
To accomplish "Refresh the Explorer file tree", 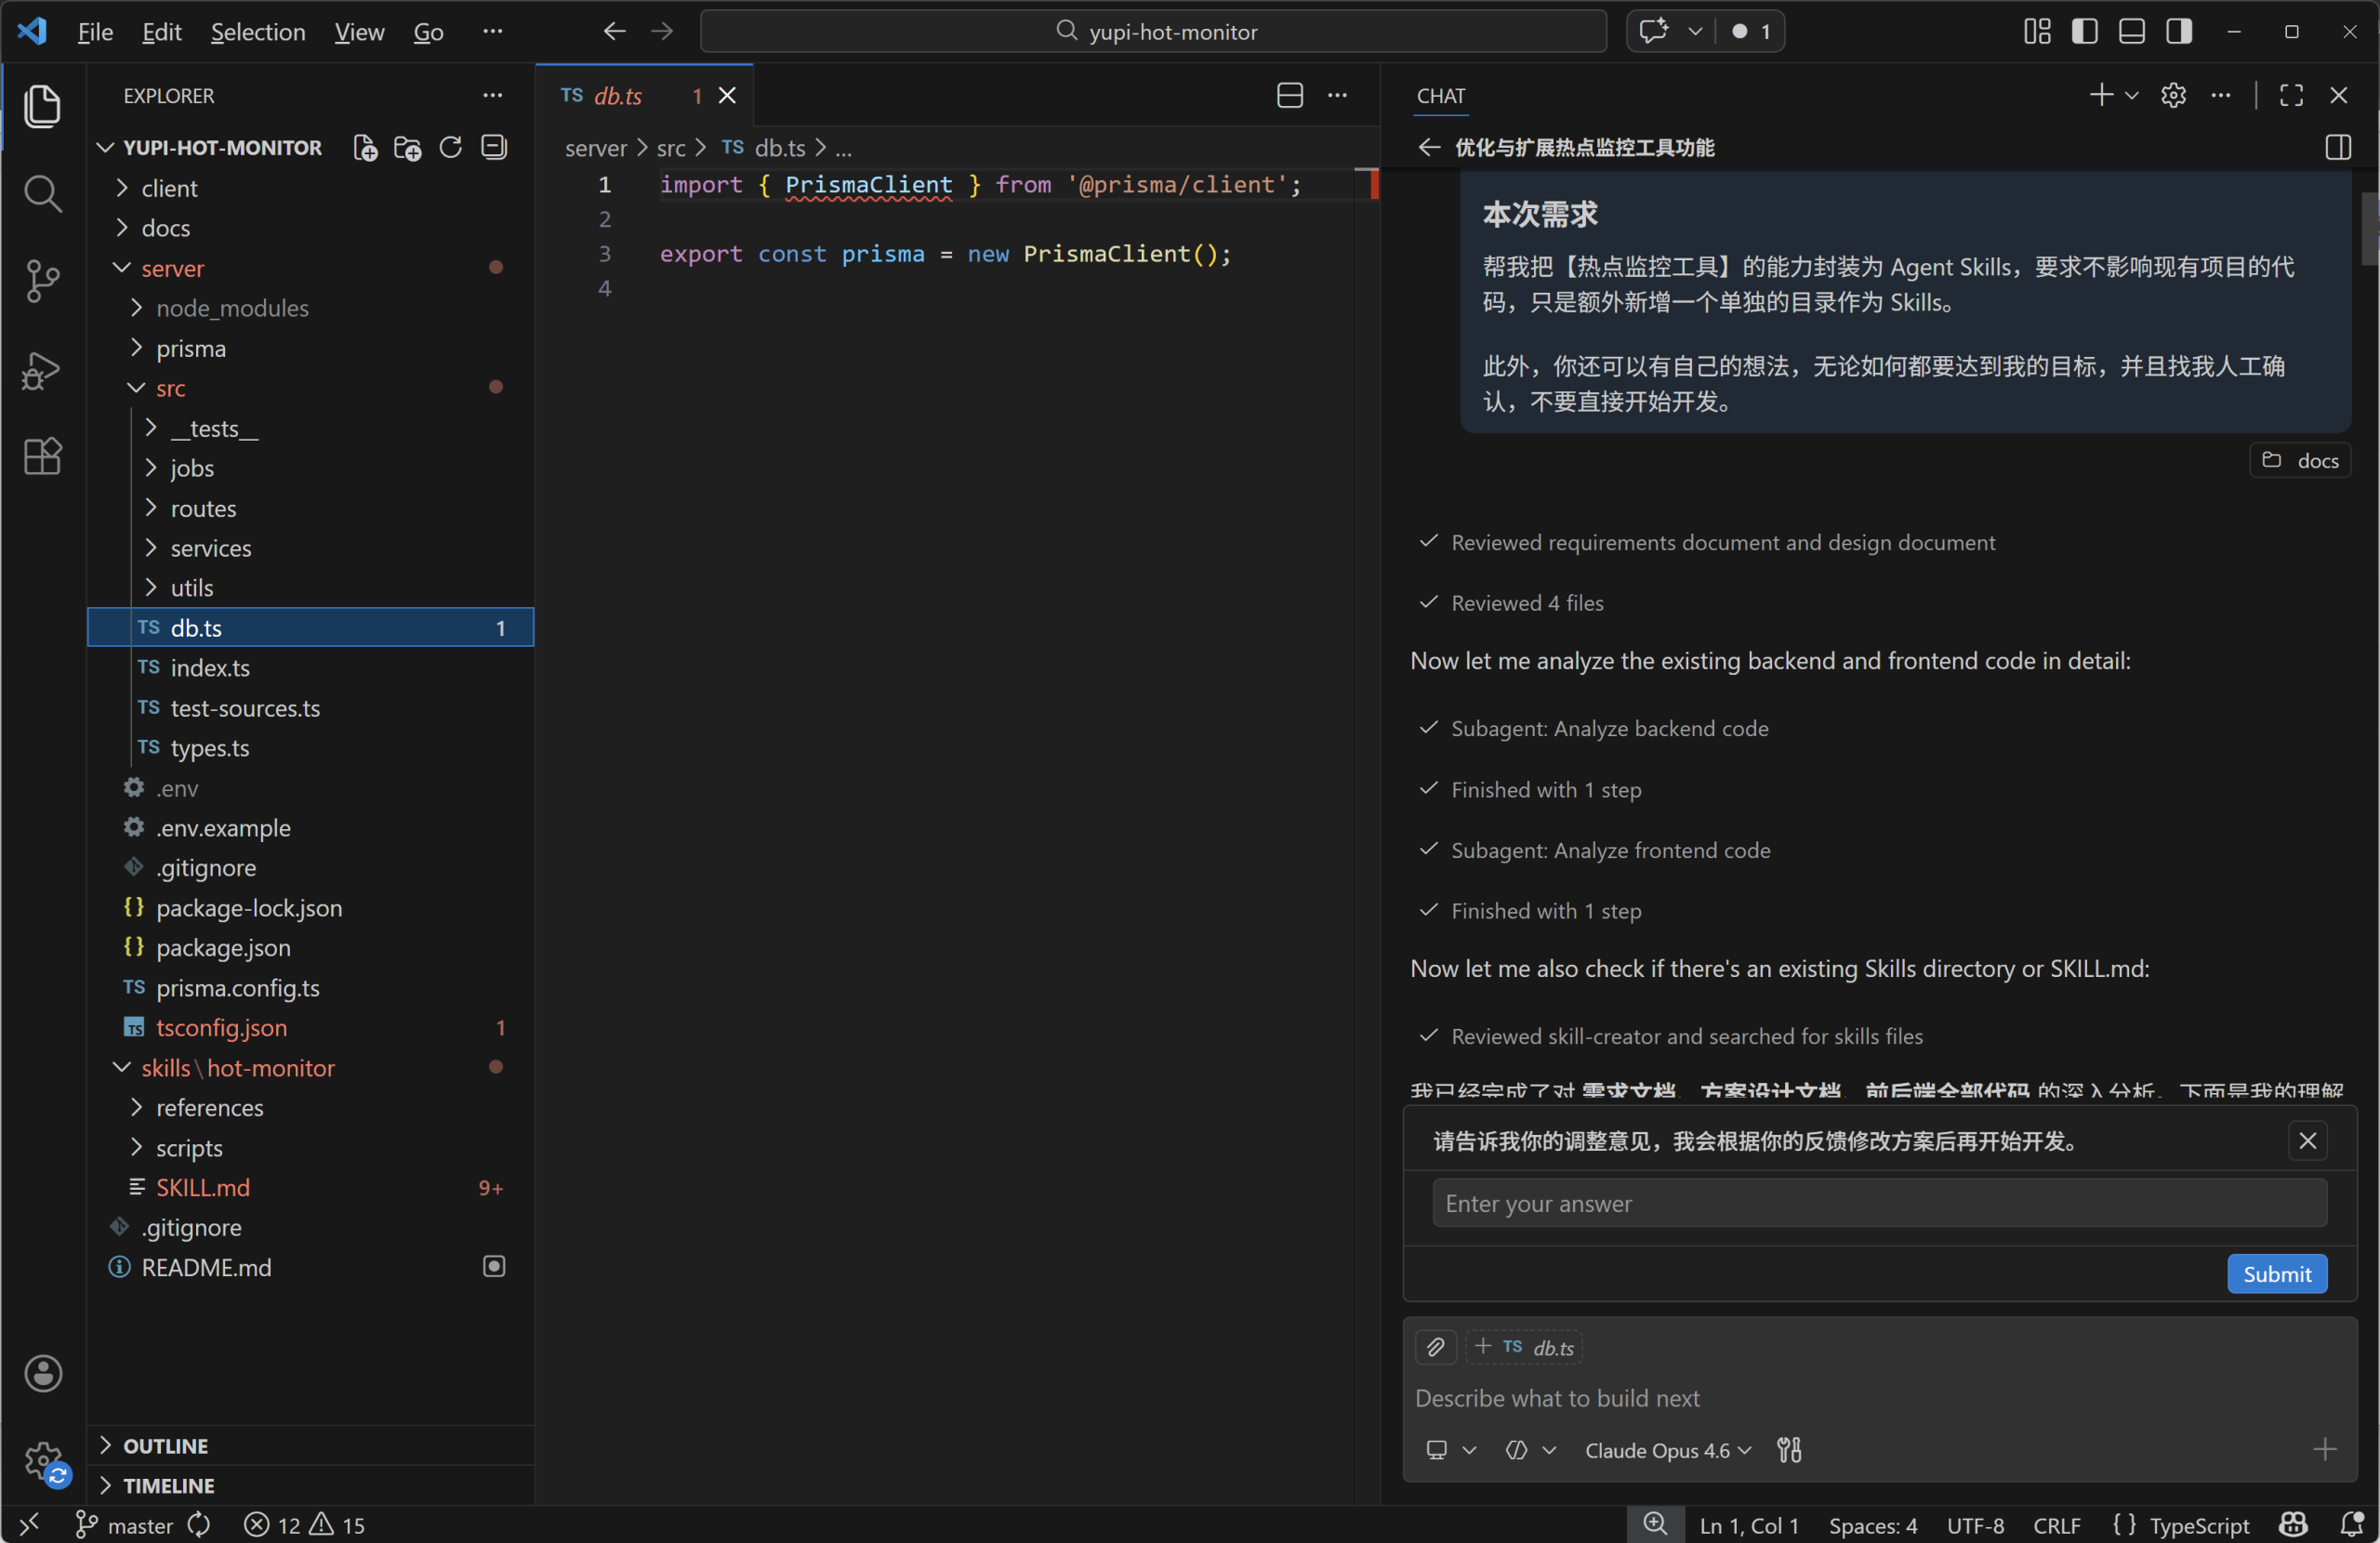I will [x=450, y=147].
